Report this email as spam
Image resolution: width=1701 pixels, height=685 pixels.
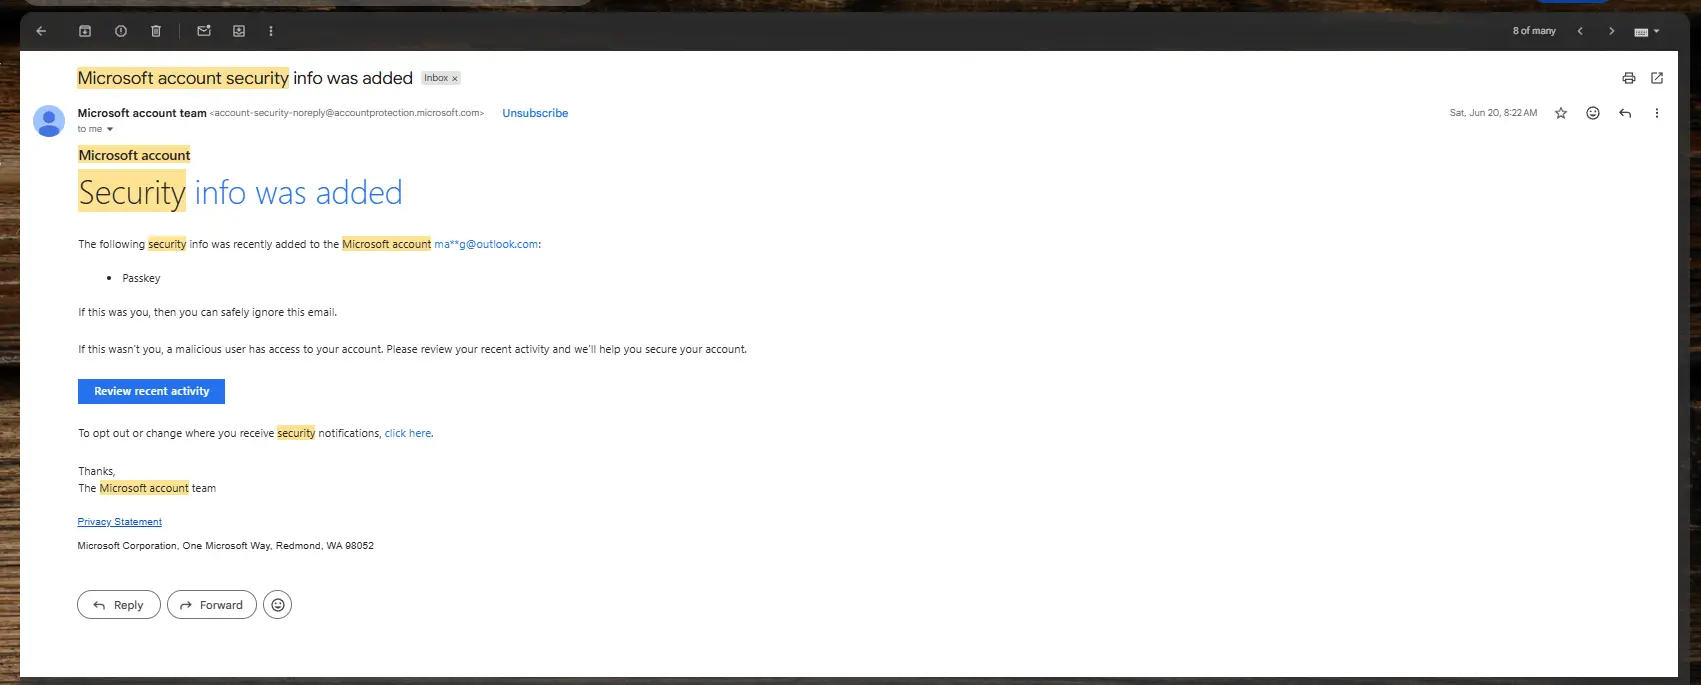coord(121,31)
